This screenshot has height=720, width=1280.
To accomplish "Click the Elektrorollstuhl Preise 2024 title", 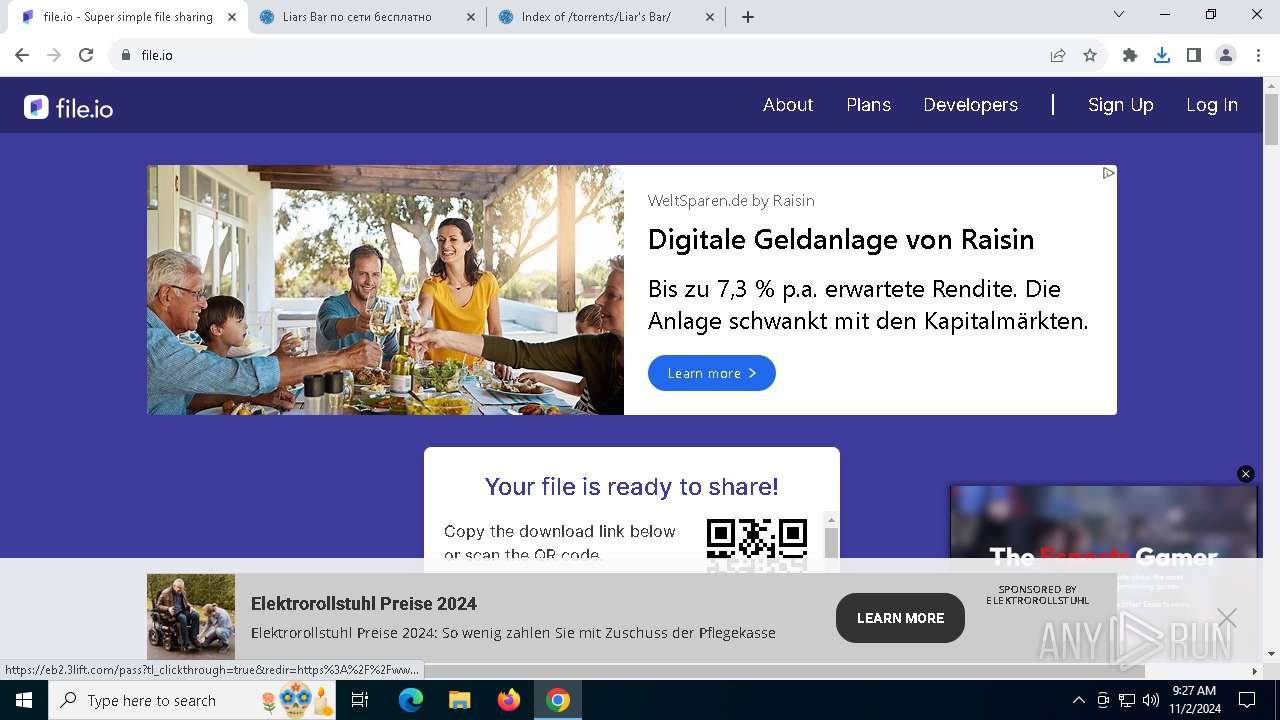I will (364, 603).
